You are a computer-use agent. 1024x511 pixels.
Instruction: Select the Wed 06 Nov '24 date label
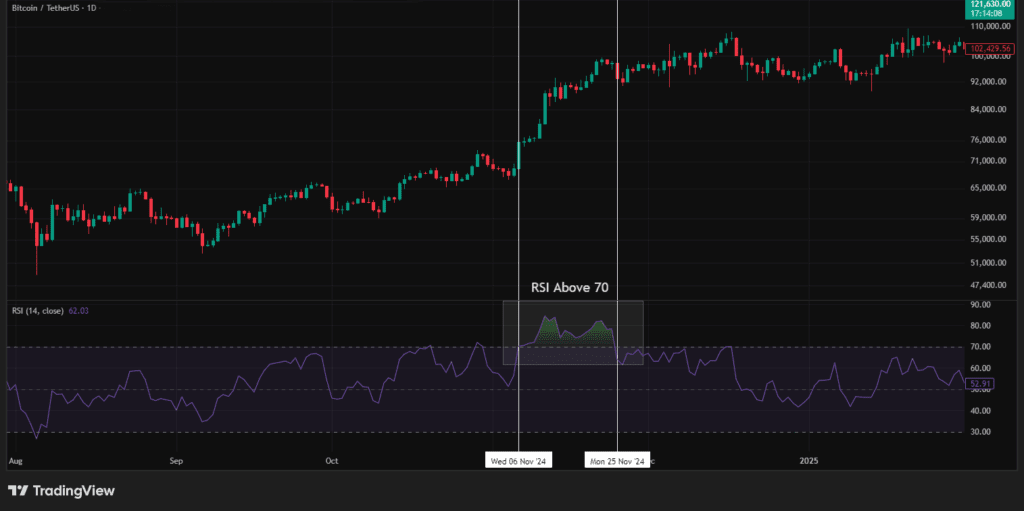coord(518,461)
